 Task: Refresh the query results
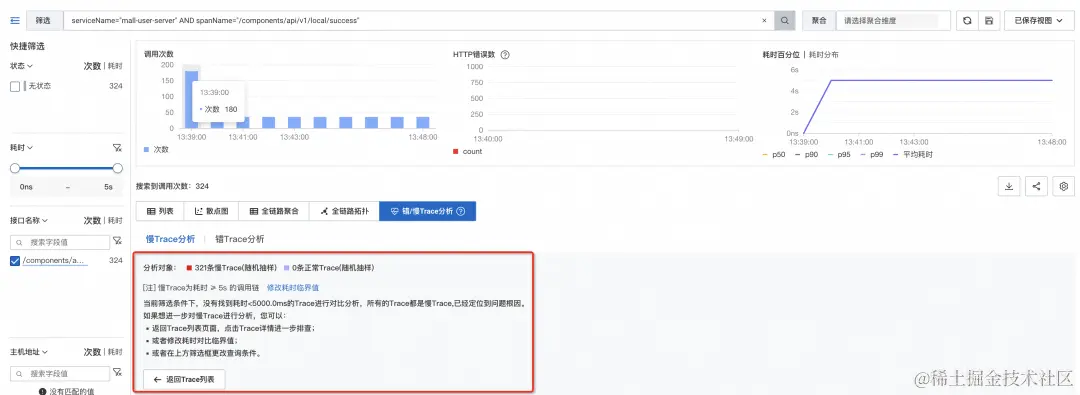point(967,21)
